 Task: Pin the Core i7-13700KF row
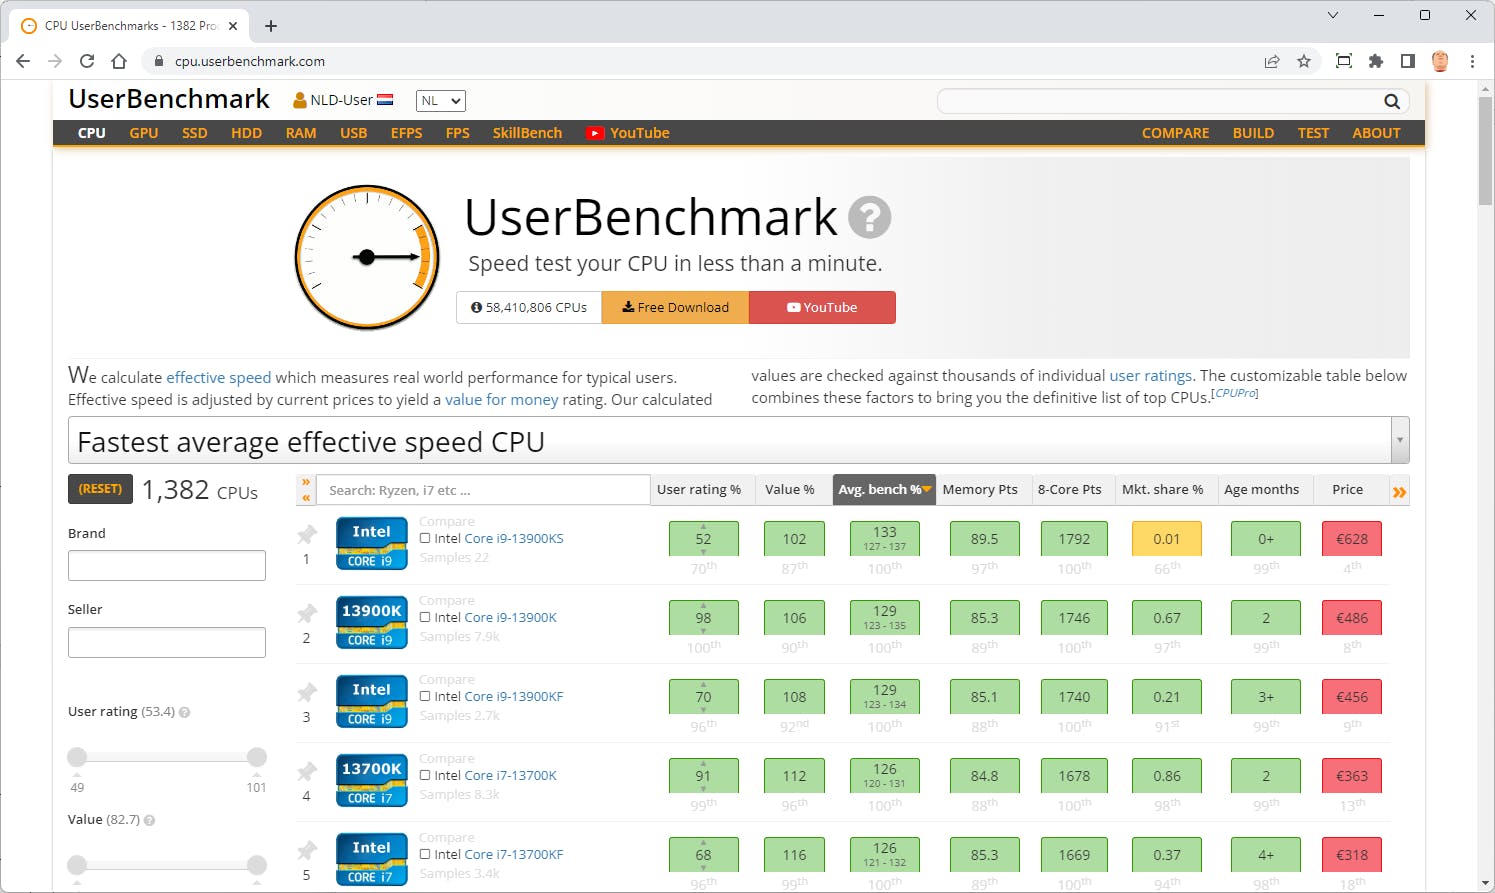tap(307, 851)
